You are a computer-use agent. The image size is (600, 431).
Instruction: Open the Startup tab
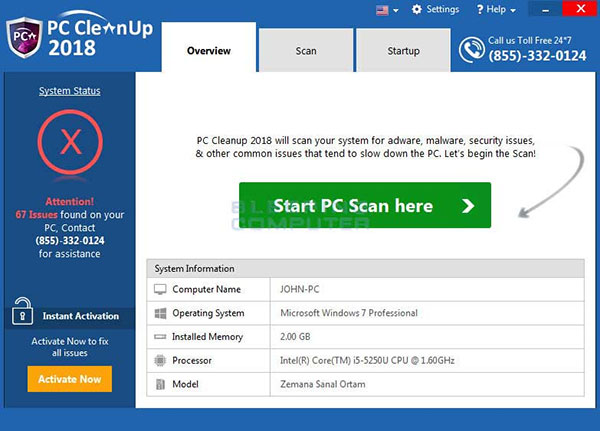point(404,51)
